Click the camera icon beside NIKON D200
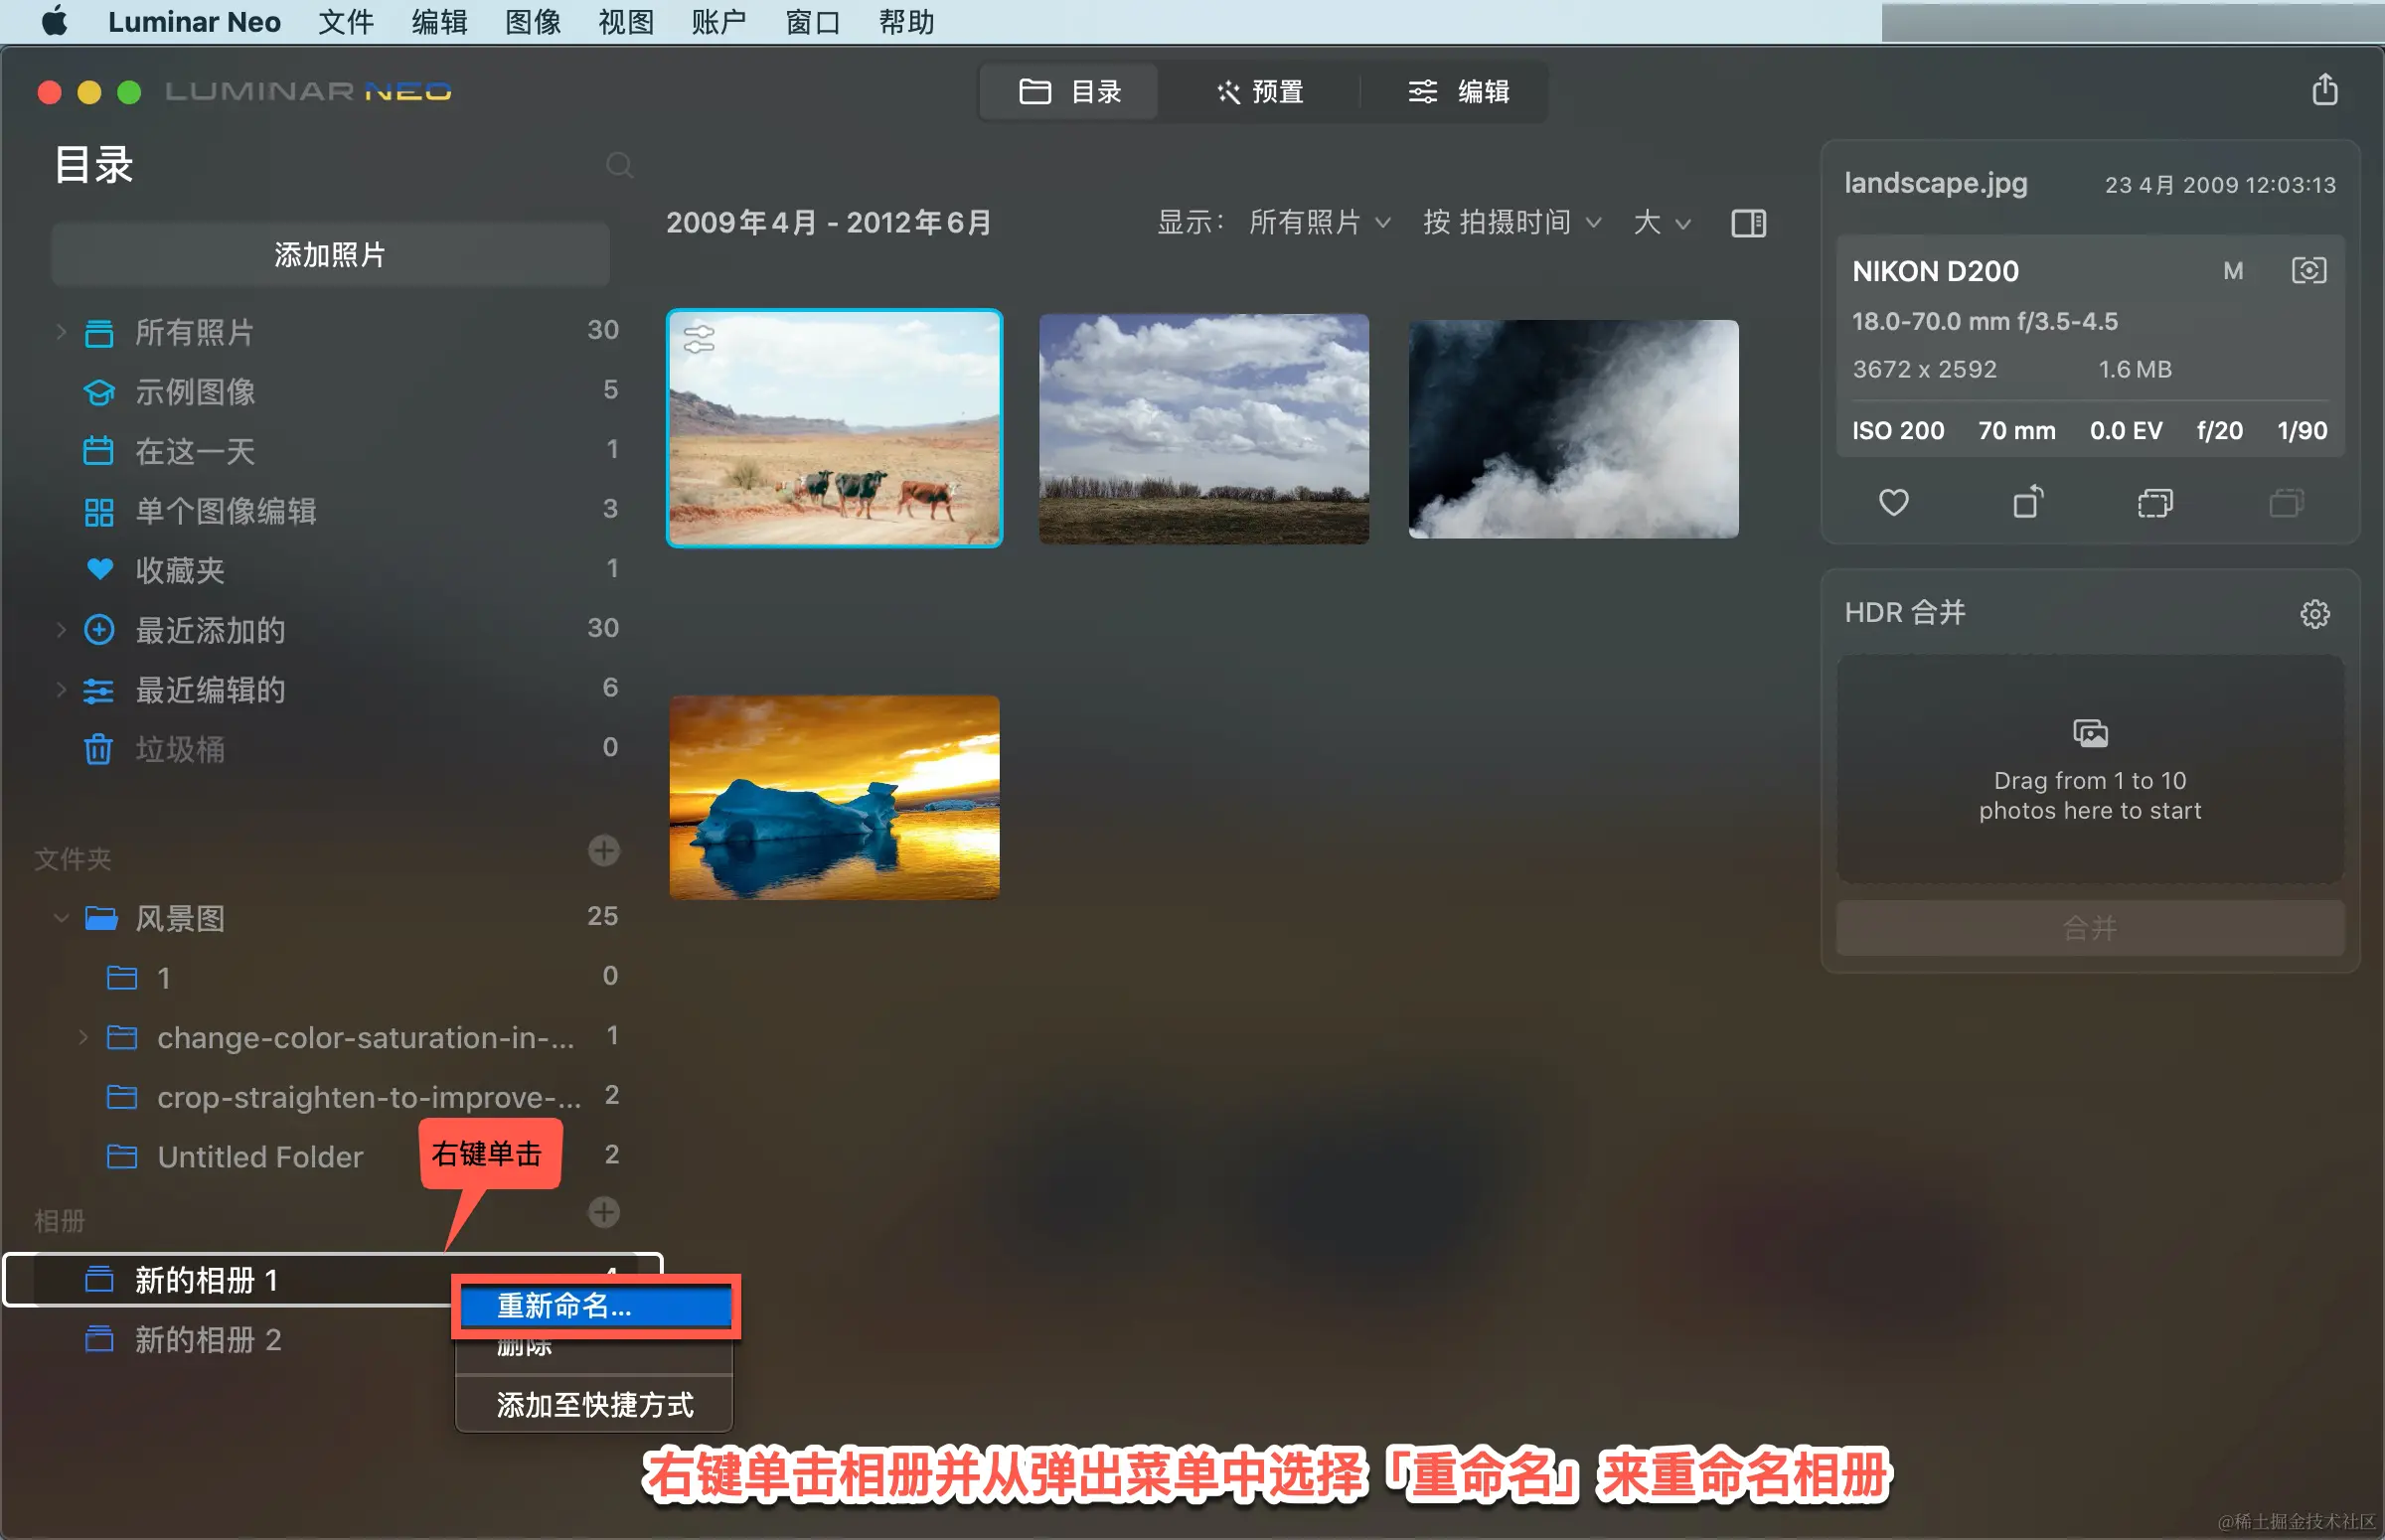 click(x=2308, y=271)
